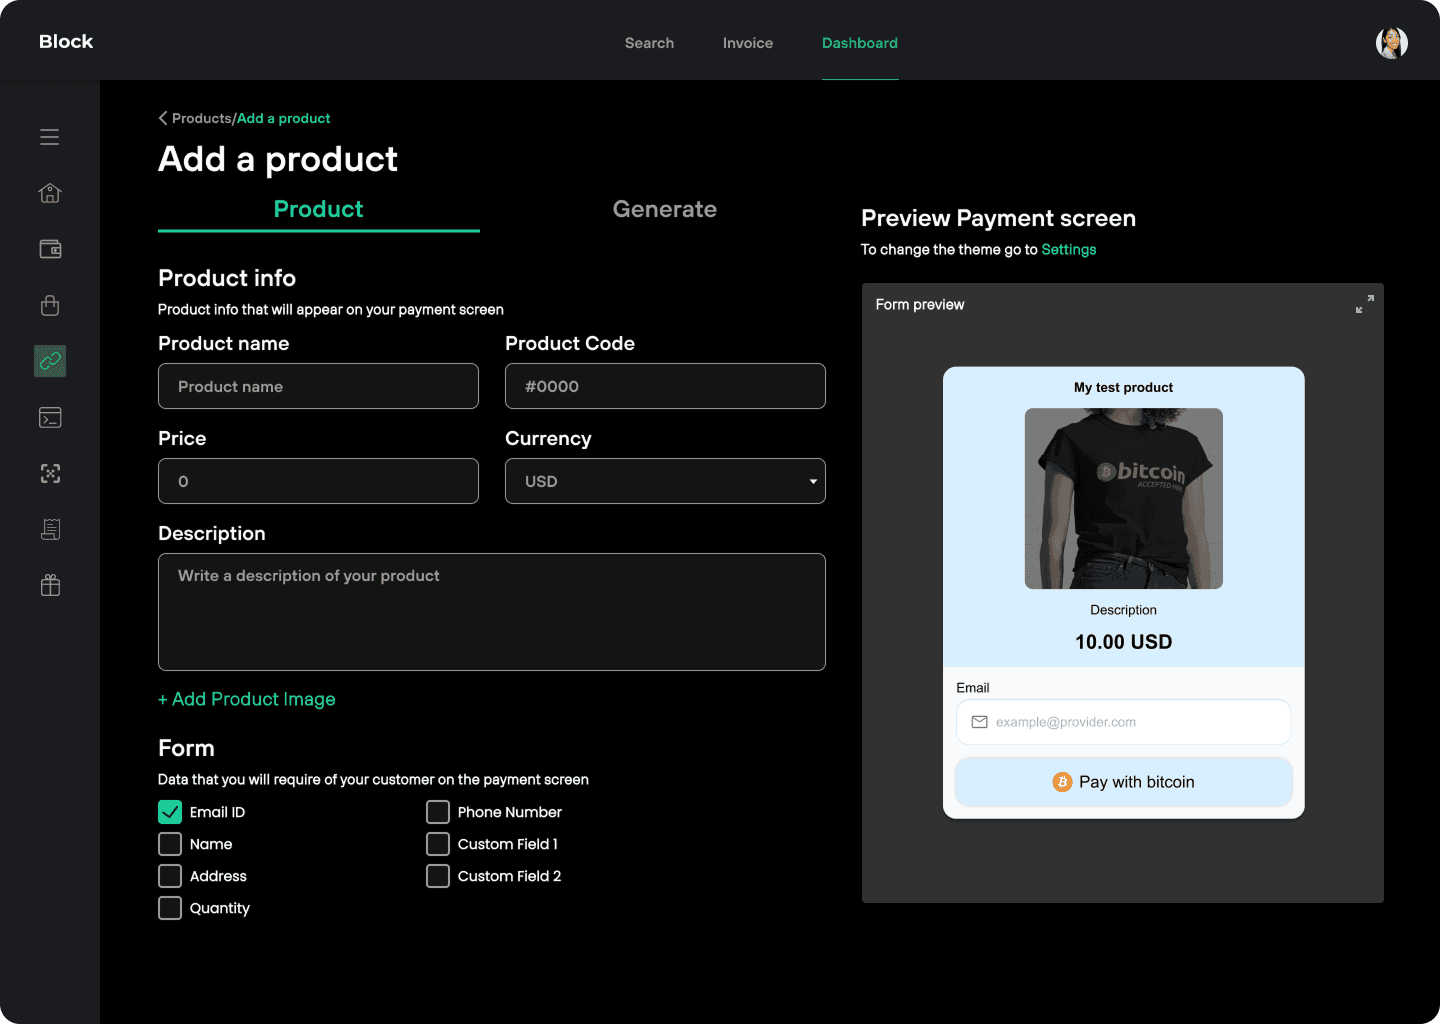Open the shopping bag sidebar icon
1440x1024 pixels.
pyautogui.click(x=50, y=305)
